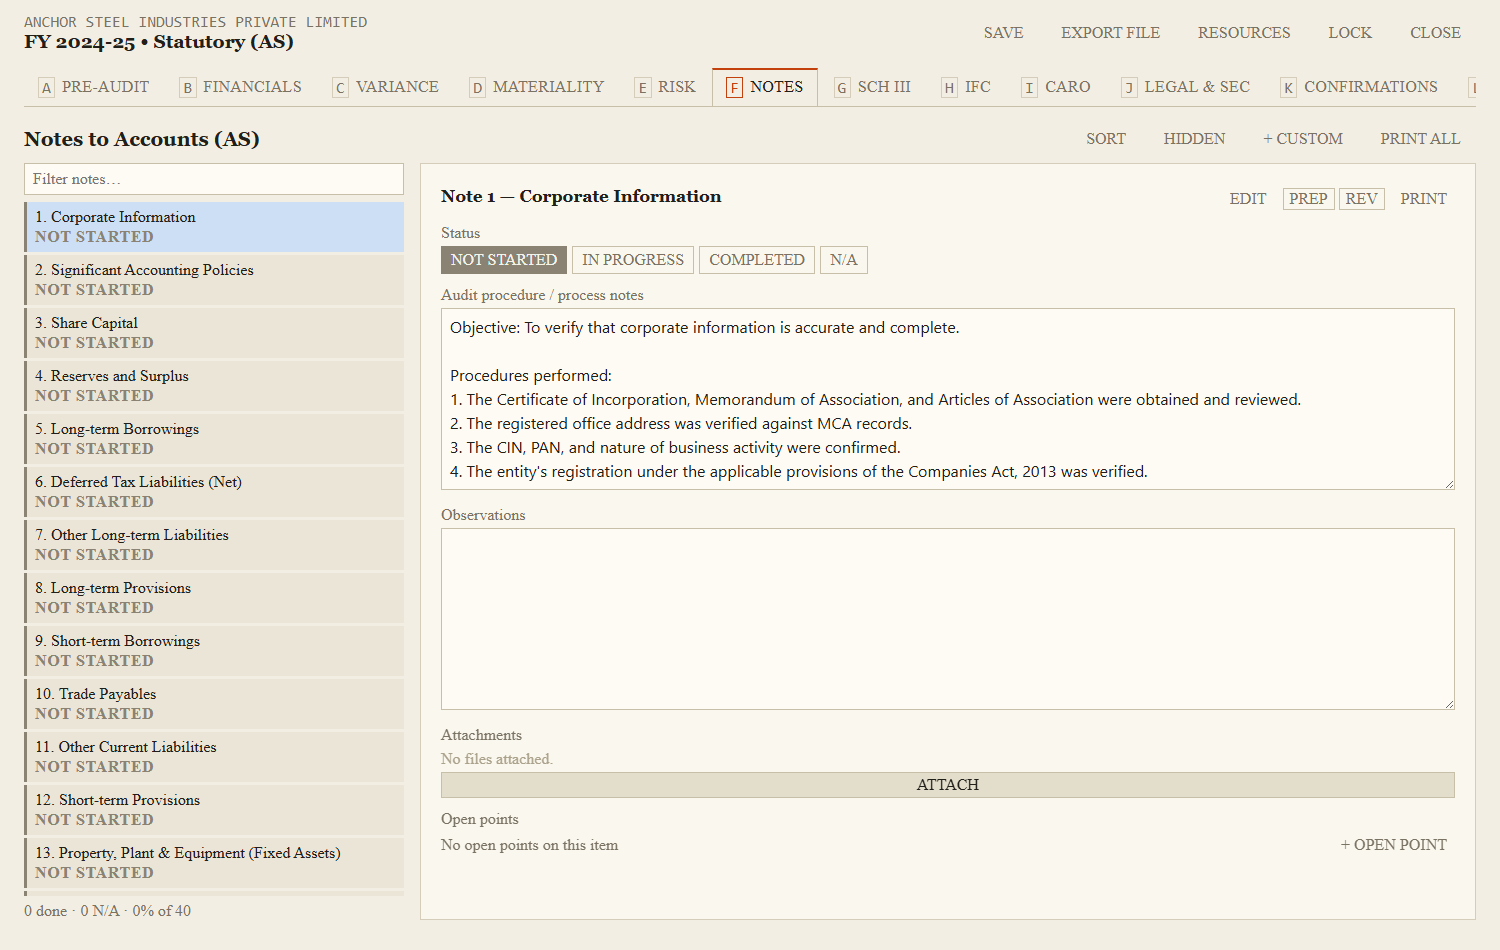The width and height of the screenshot is (1500, 950).
Task: Open the Pre-Audit tab
Action: click(x=94, y=87)
